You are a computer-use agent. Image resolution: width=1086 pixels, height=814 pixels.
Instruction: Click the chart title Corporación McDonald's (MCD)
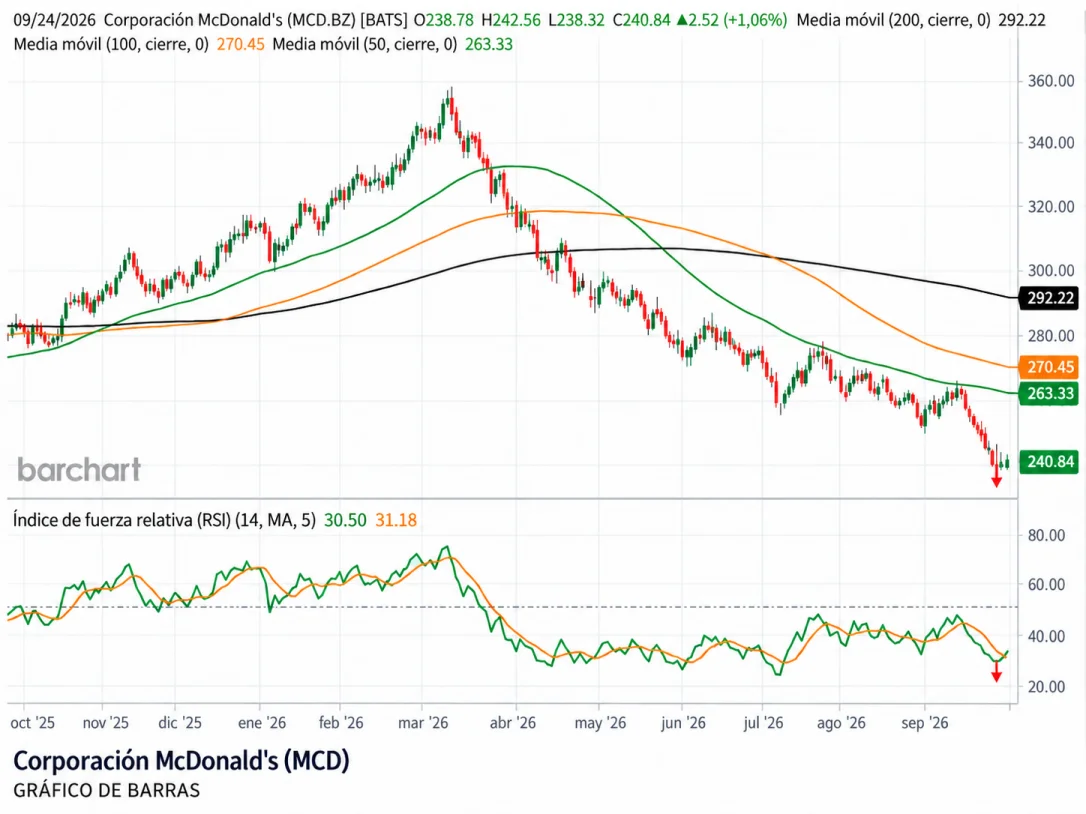181,761
